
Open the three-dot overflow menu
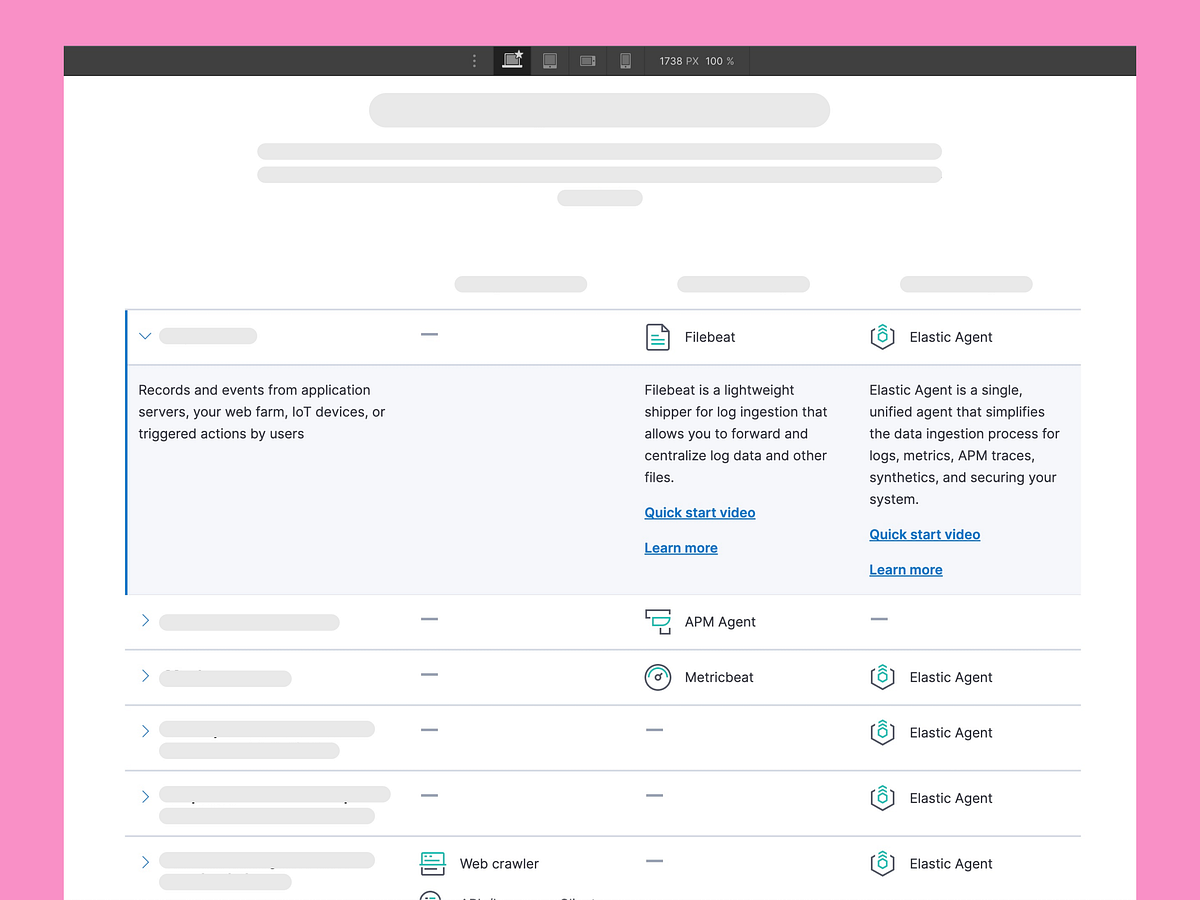(x=474, y=60)
